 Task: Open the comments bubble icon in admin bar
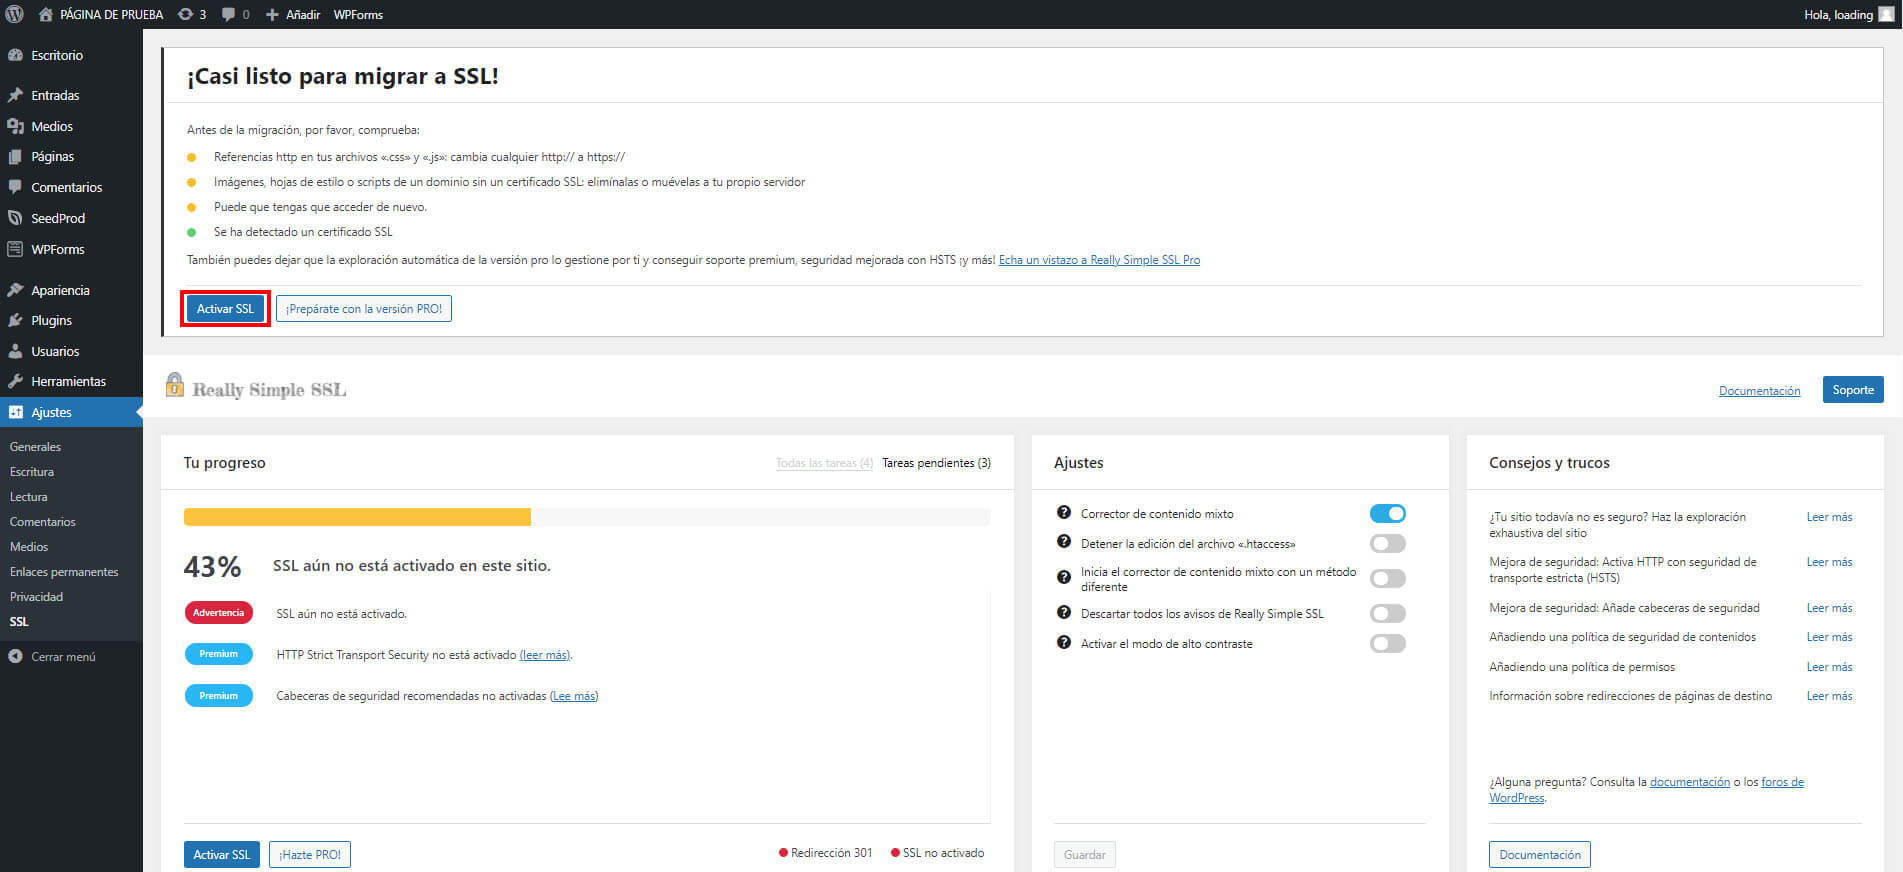229,14
